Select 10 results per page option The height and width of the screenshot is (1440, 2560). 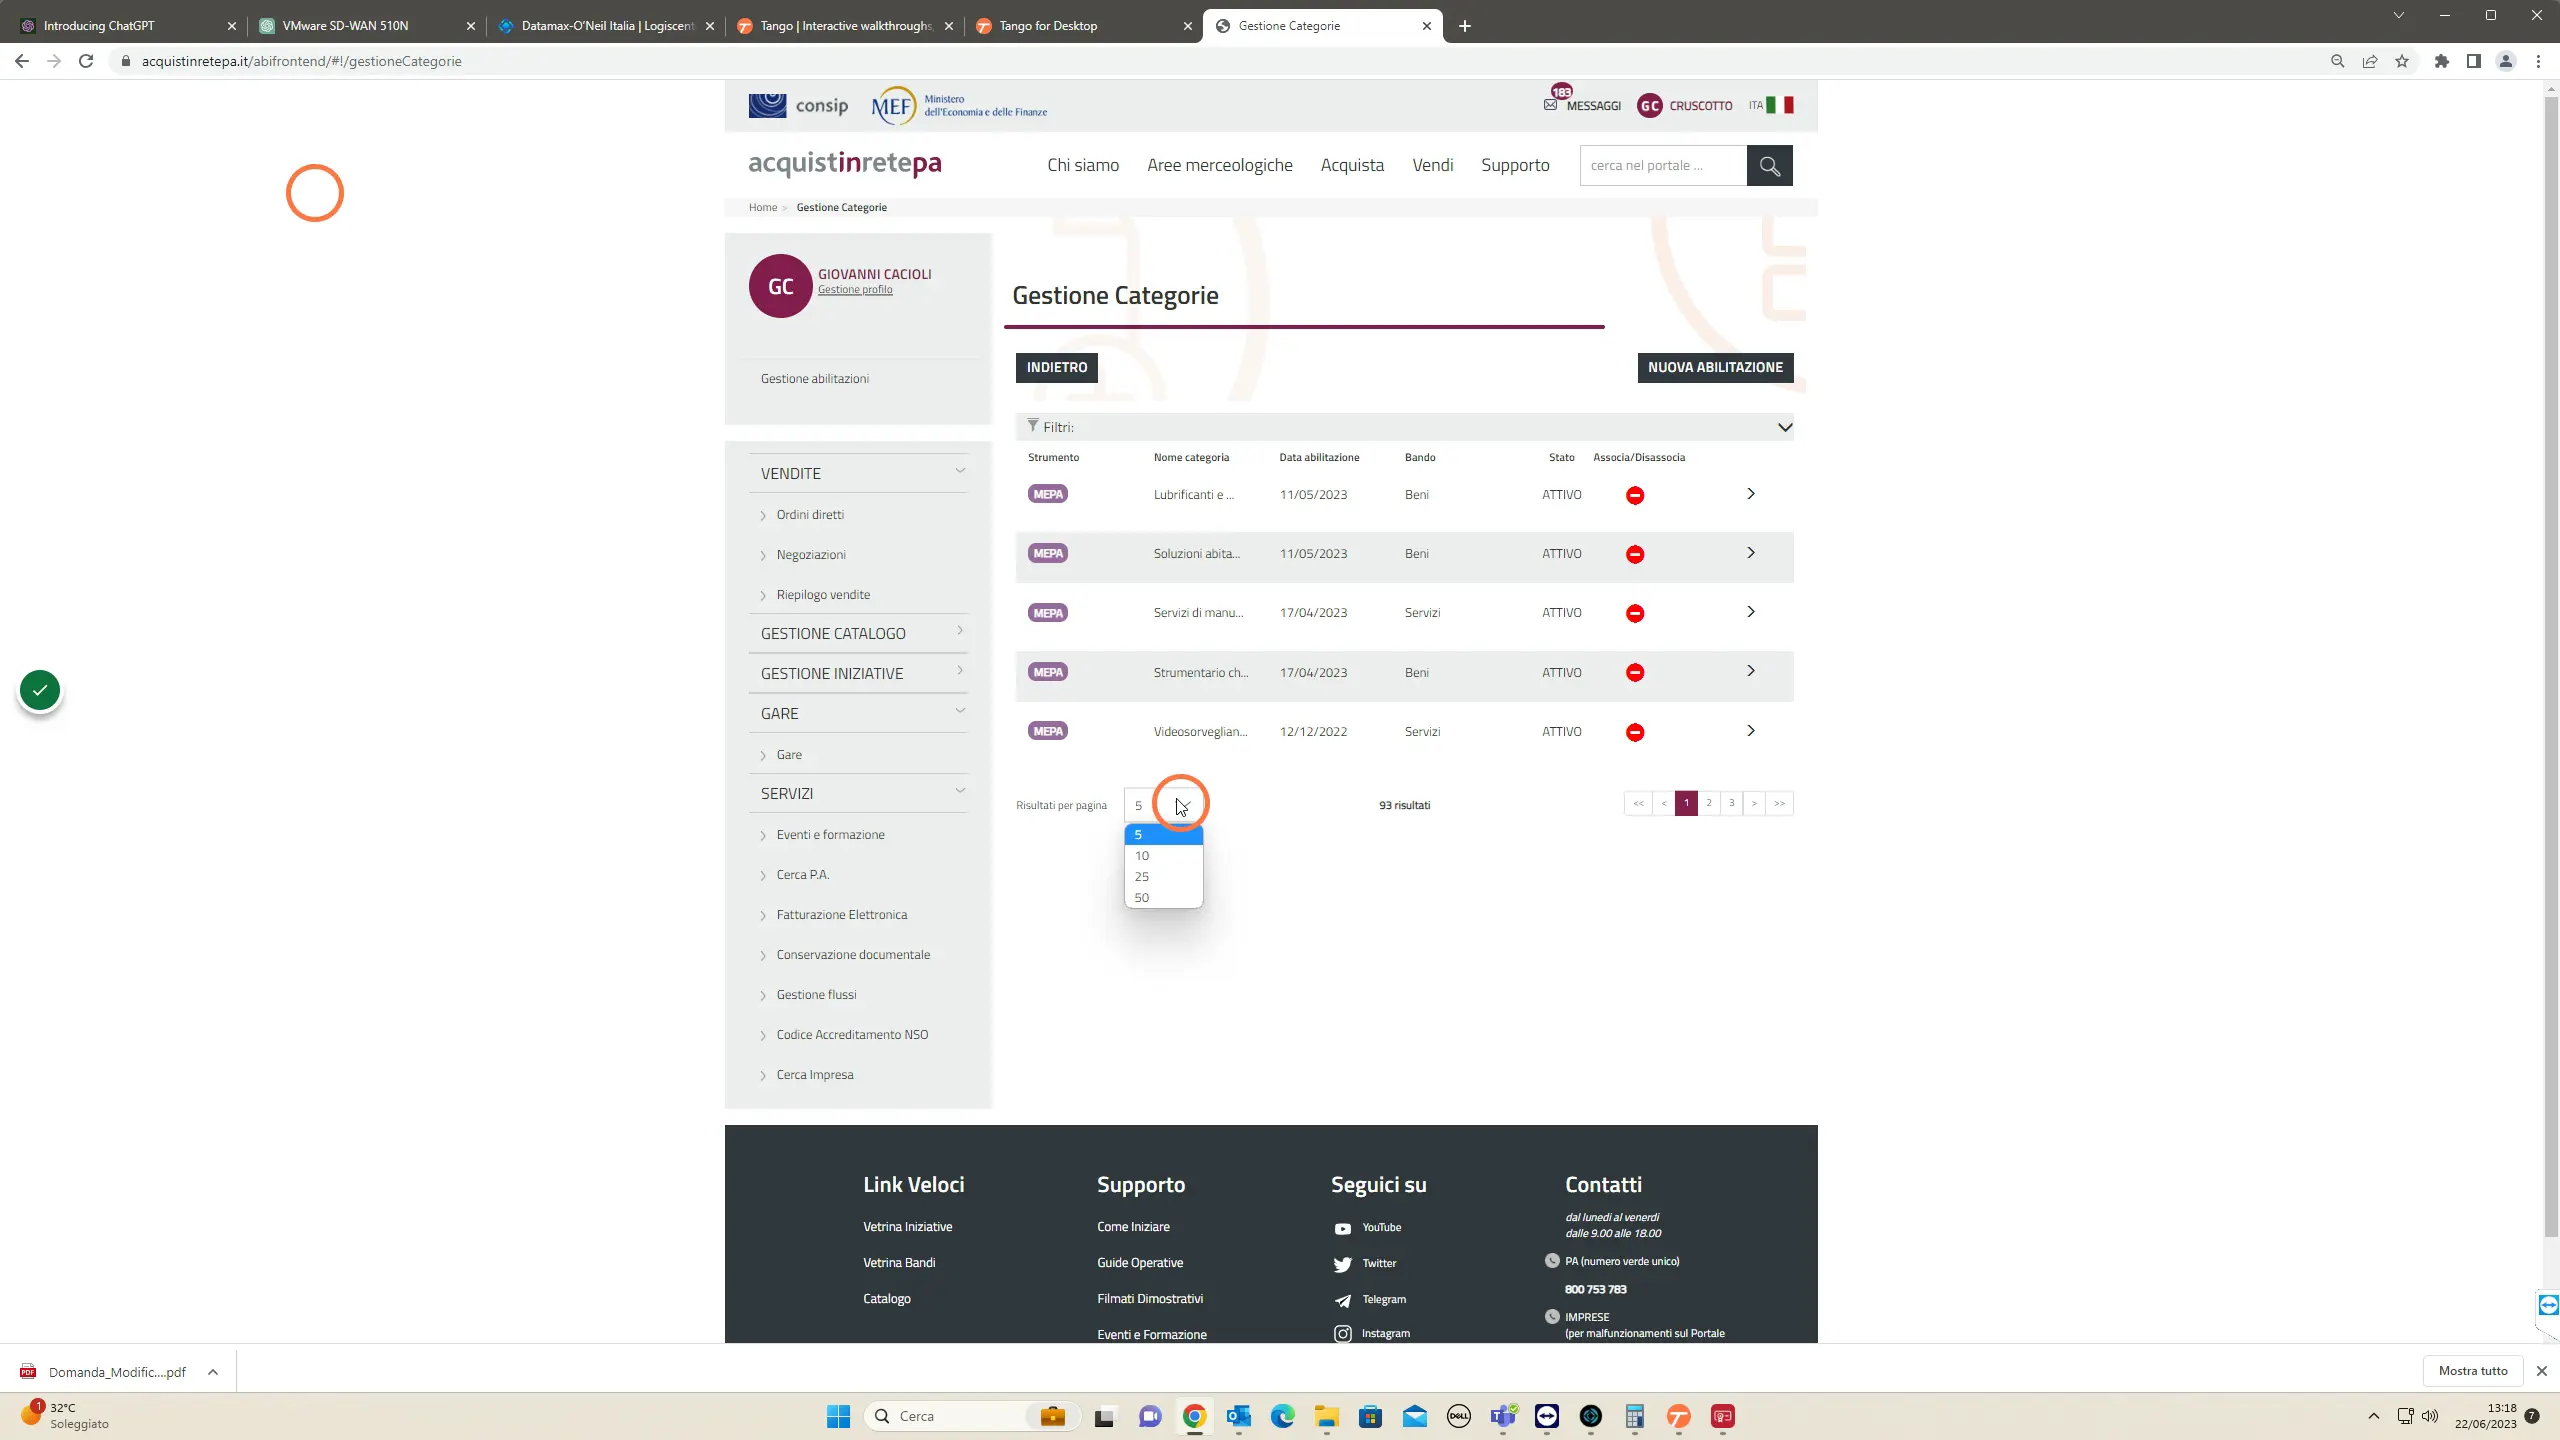(x=1163, y=856)
